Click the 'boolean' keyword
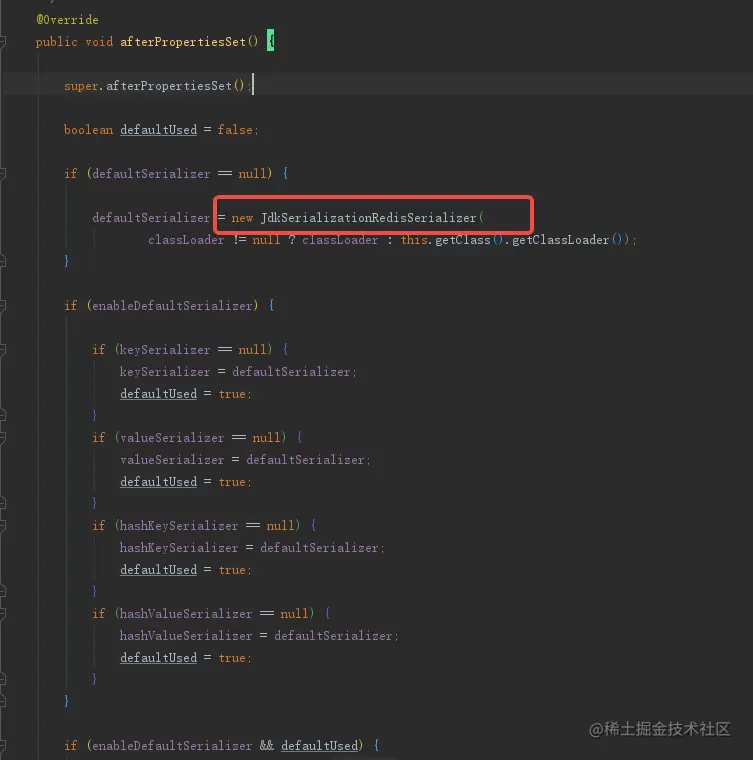The height and width of the screenshot is (760, 753). pos(88,130)
